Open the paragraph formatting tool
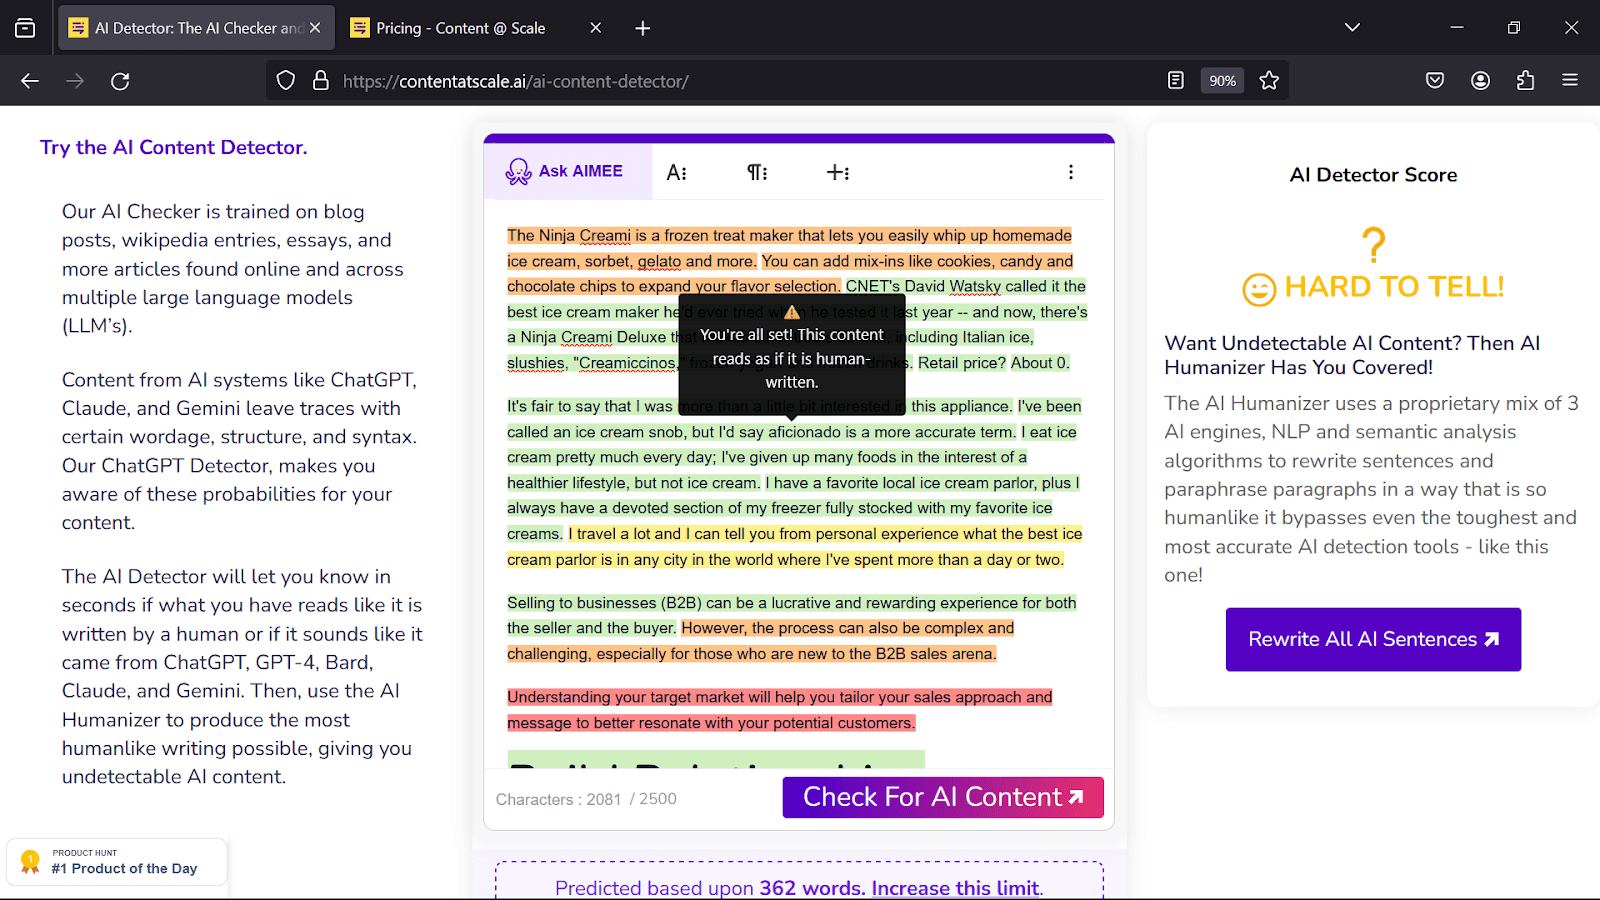The height and width of the screenshot is (900, 1600). coord(757,173)
